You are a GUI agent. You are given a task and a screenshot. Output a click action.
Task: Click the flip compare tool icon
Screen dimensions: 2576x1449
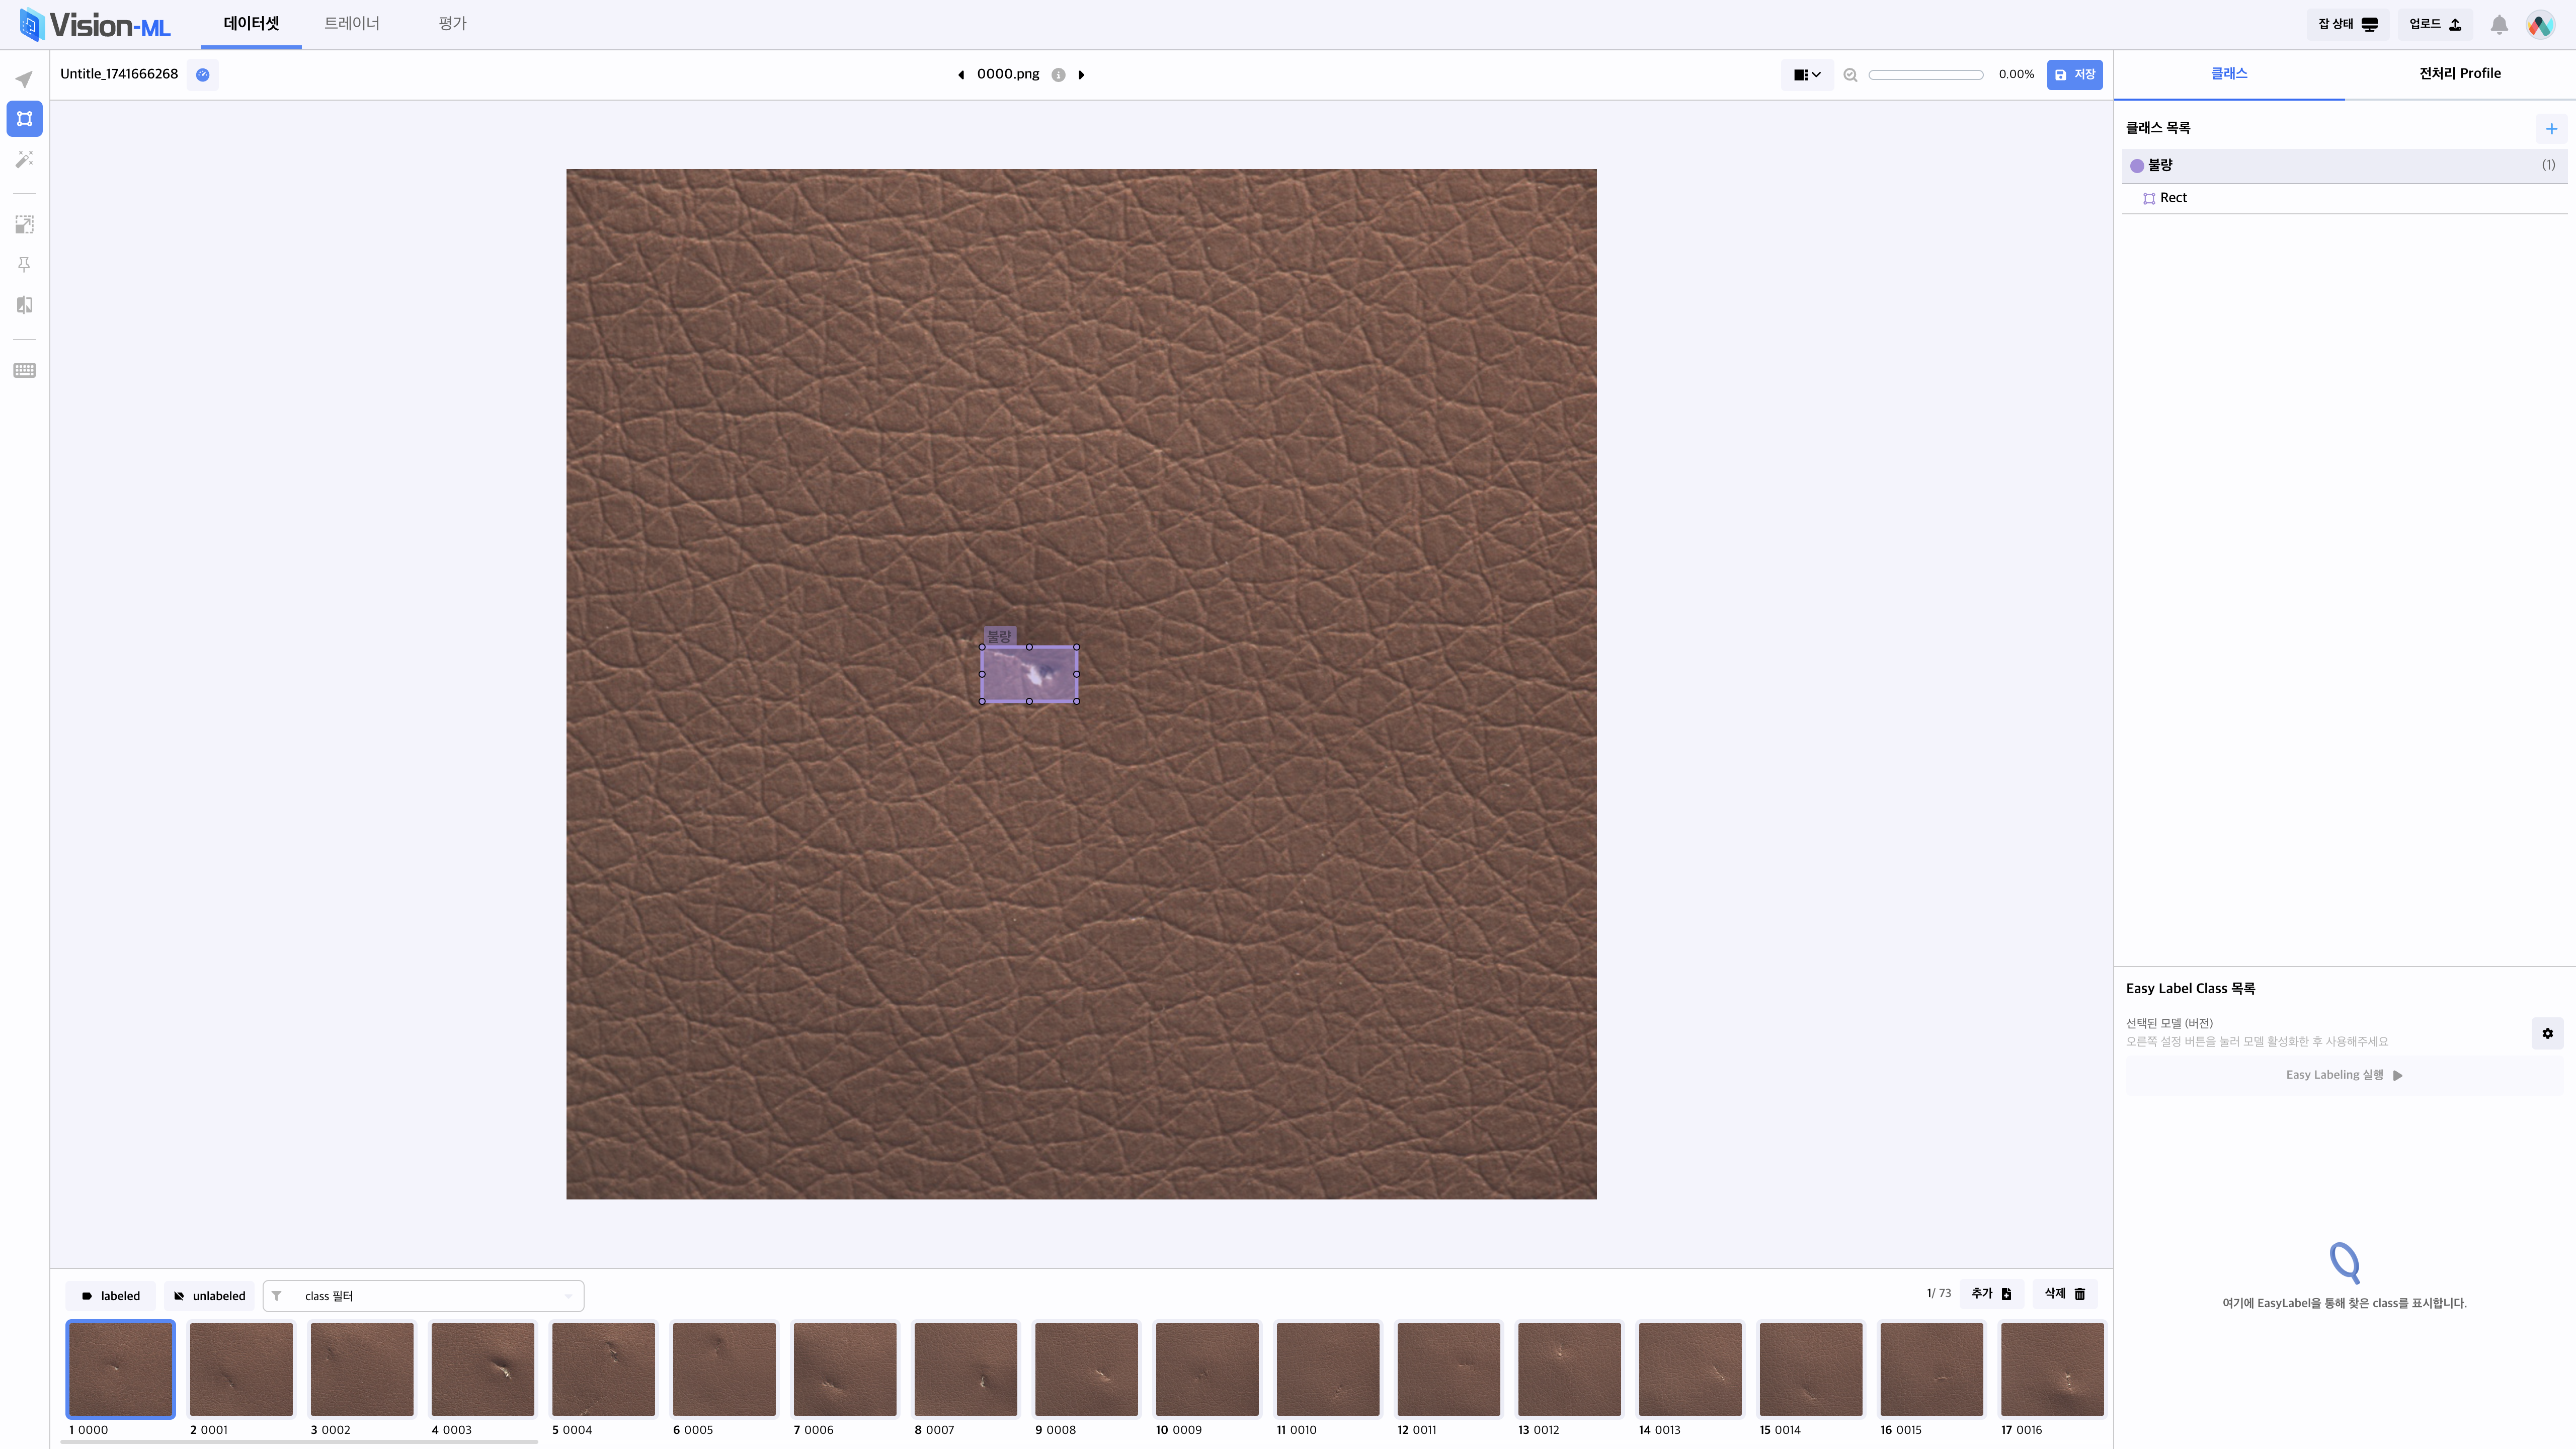(x=24, y=305)
